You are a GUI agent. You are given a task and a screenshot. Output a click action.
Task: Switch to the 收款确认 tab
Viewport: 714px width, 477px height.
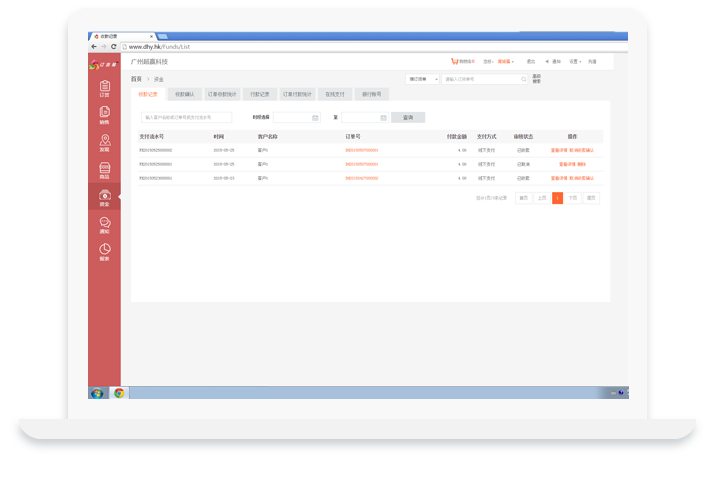tap(186, 94)
